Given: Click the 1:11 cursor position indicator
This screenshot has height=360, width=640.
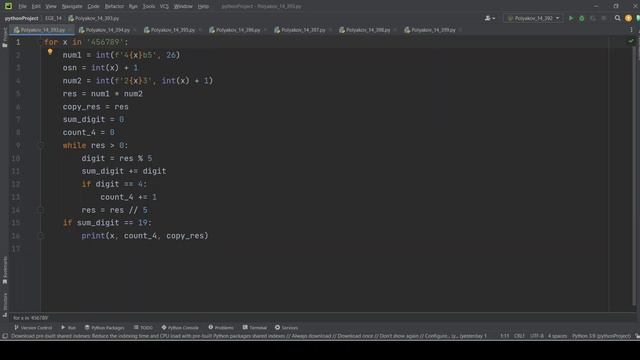Looking at the screenshot, I should coord(505,336).
